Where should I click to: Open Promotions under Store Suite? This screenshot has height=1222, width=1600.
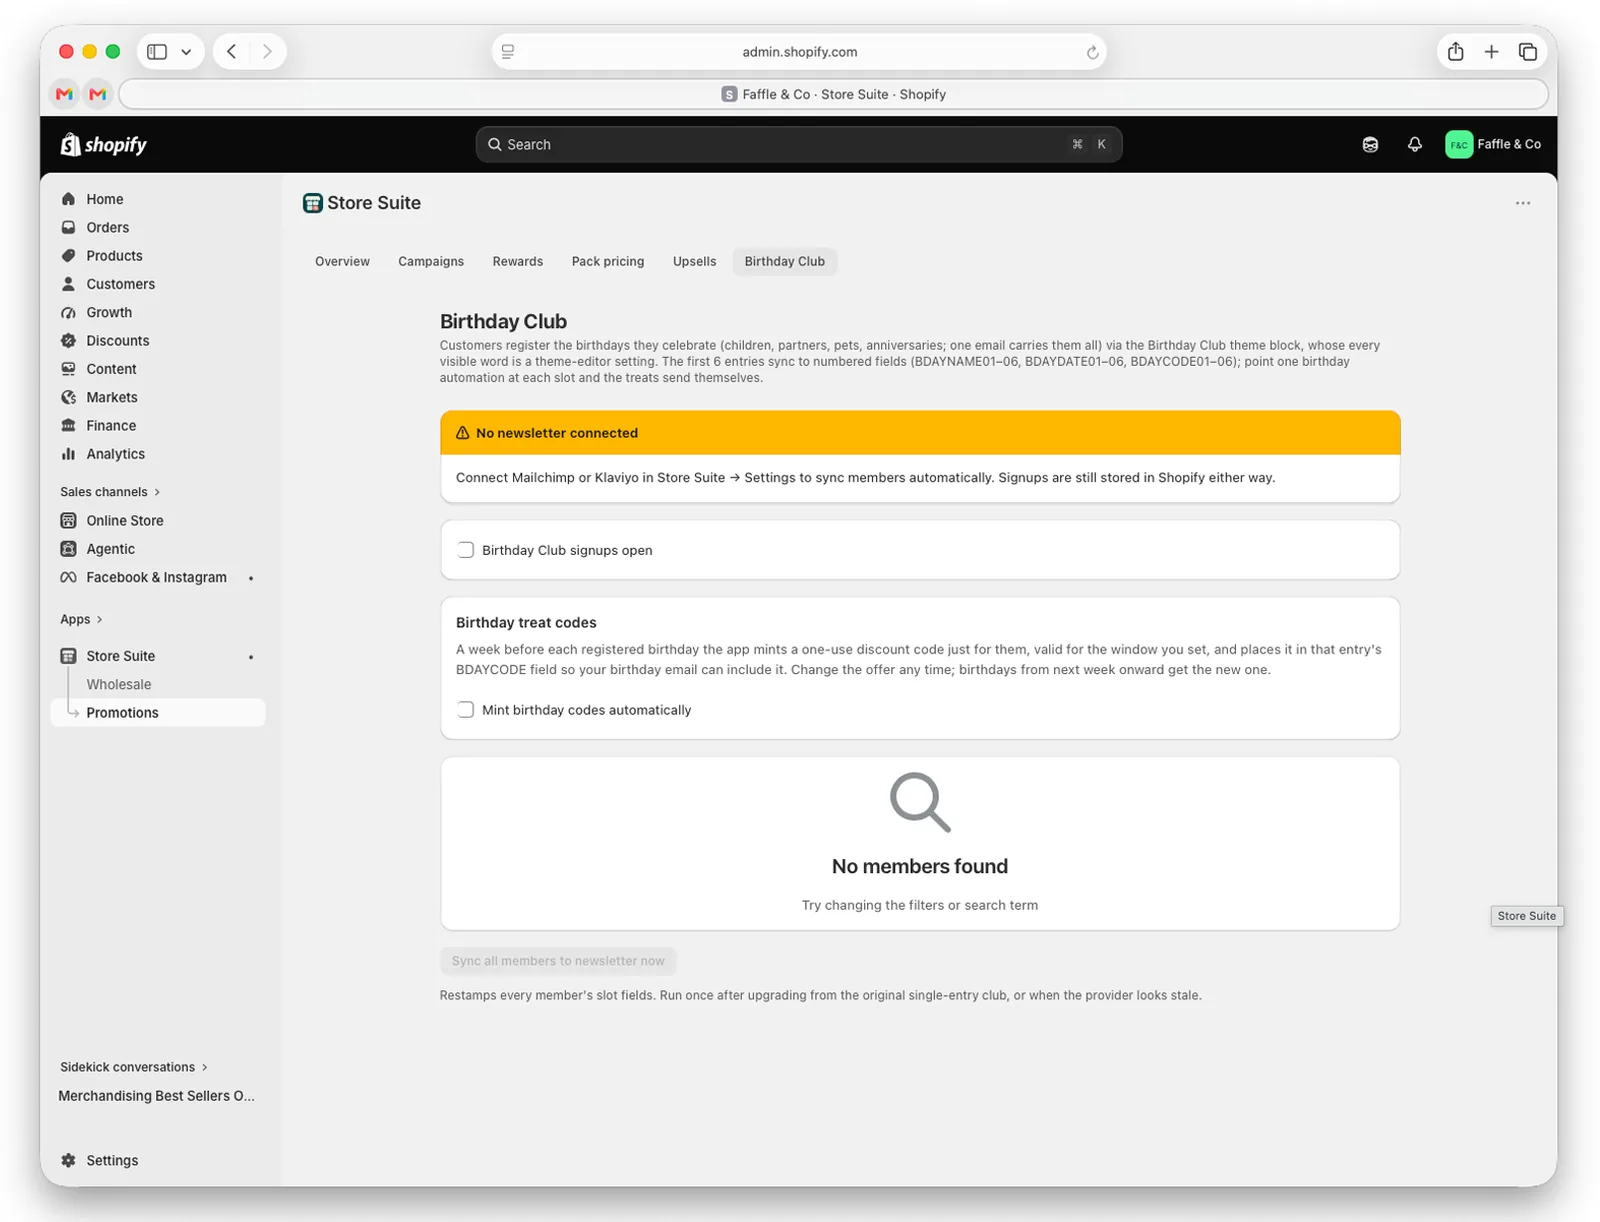pyautogui.click(x=157, y=713)
